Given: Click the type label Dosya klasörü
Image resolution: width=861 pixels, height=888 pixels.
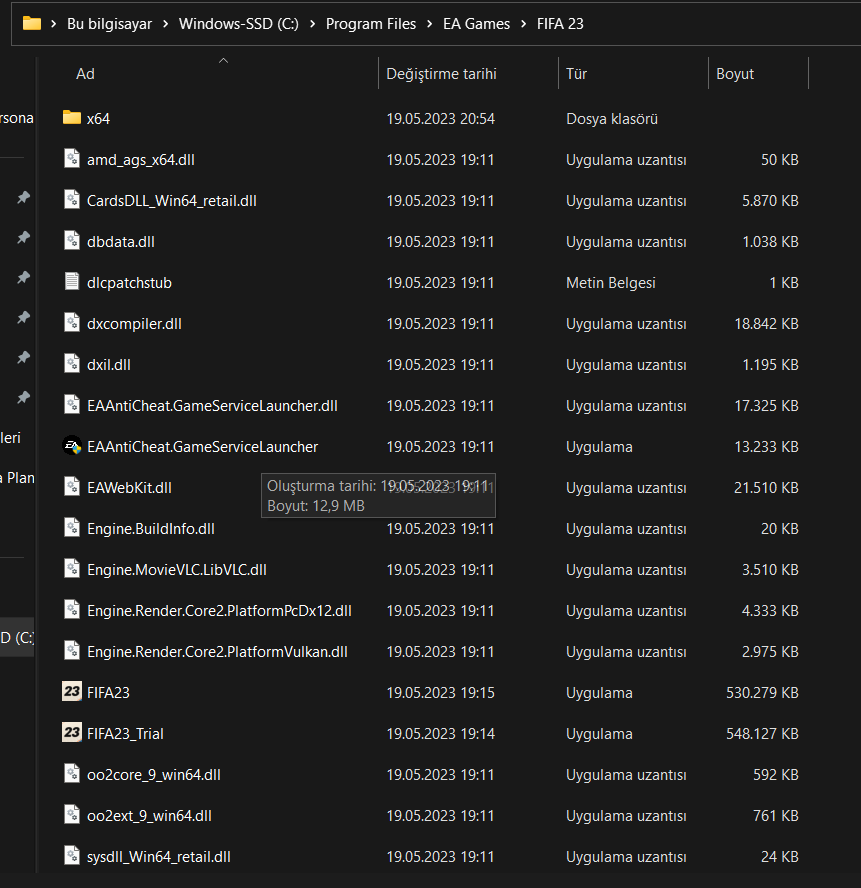Looking at the screenshot, I should click(612, 118).
